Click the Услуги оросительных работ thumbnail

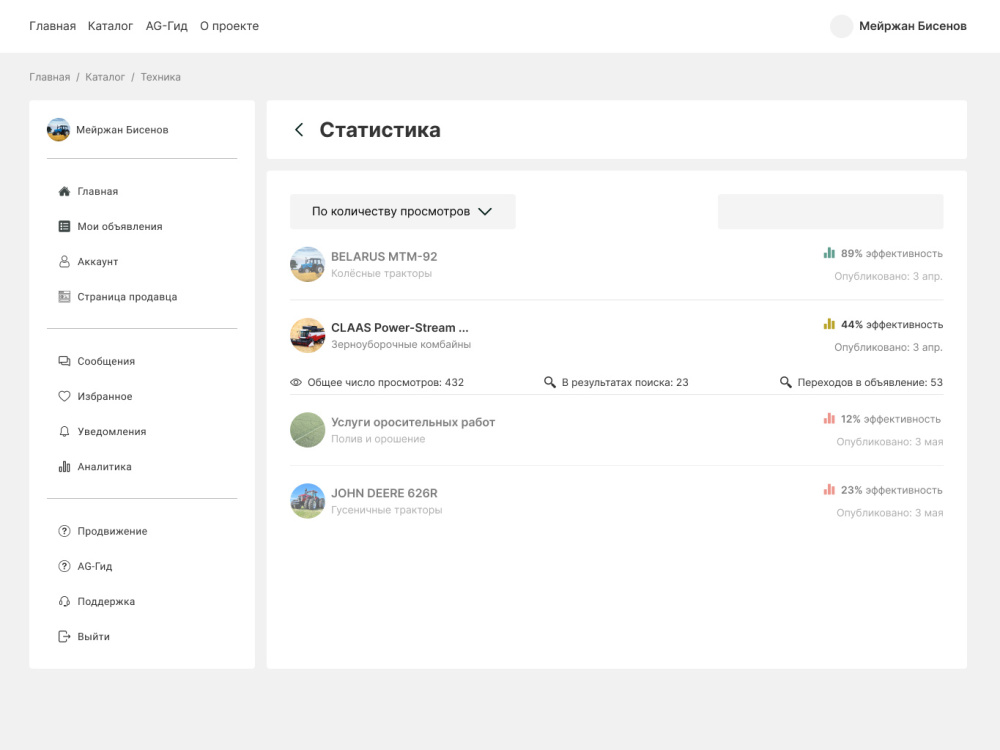tap(307, 430)
